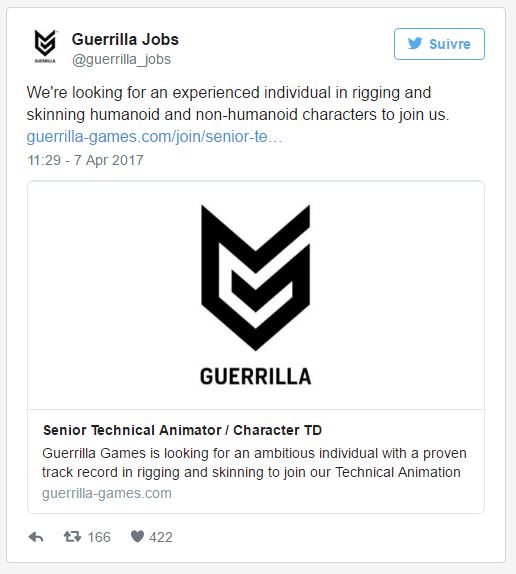This screenshot has width=516, height=574.
Task: Click the Guerrilla Jobs profile avatar
Action: (45, 47)
